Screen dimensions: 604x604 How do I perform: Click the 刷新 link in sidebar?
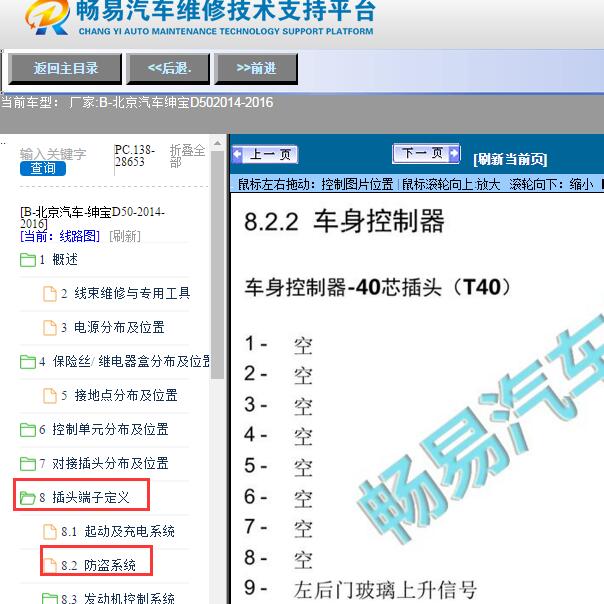click(125, 236)
